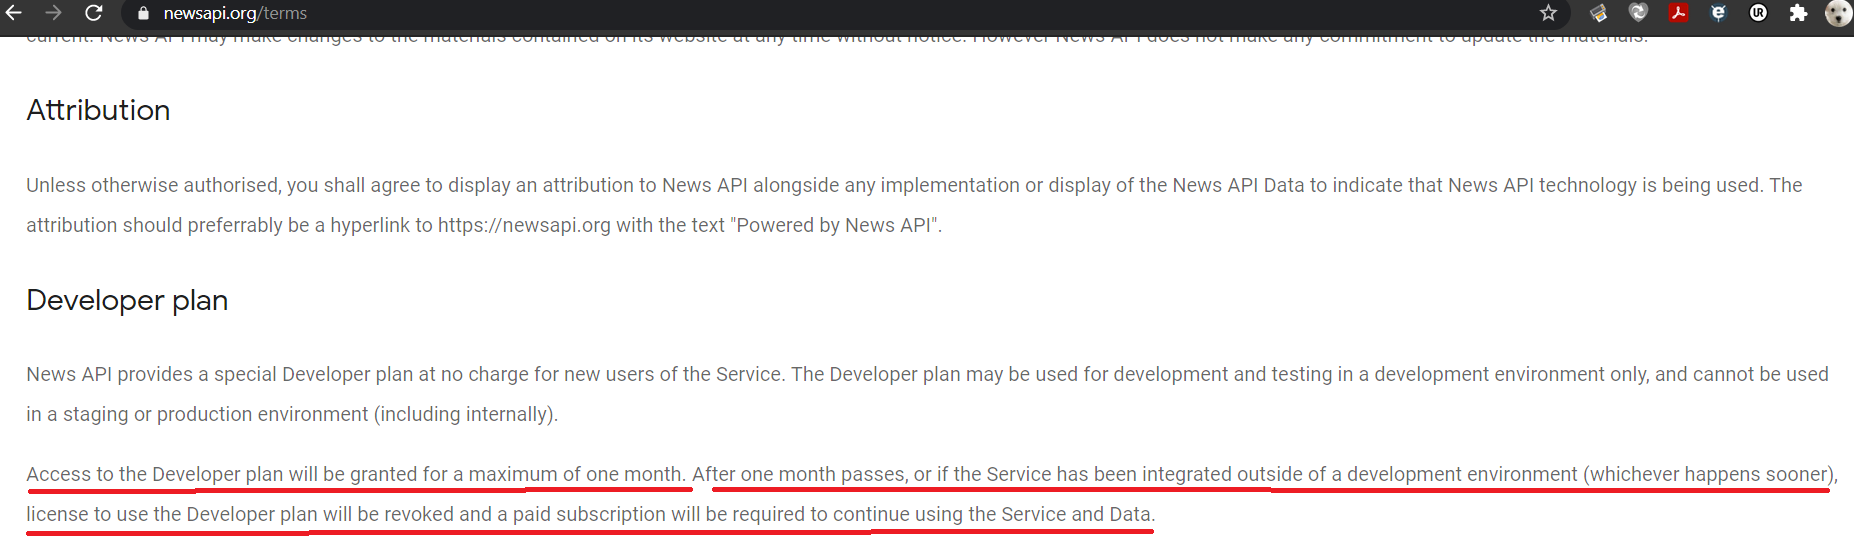The height and width of the screenshot is (553, 1854).
Task: Open the Extensions puzzle-piece menu
Action: (x=1798, y=13)
